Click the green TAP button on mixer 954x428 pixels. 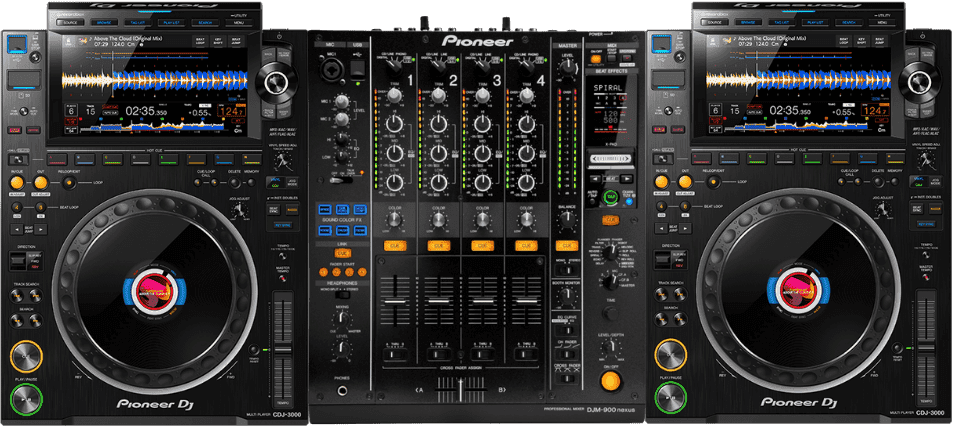610,197
